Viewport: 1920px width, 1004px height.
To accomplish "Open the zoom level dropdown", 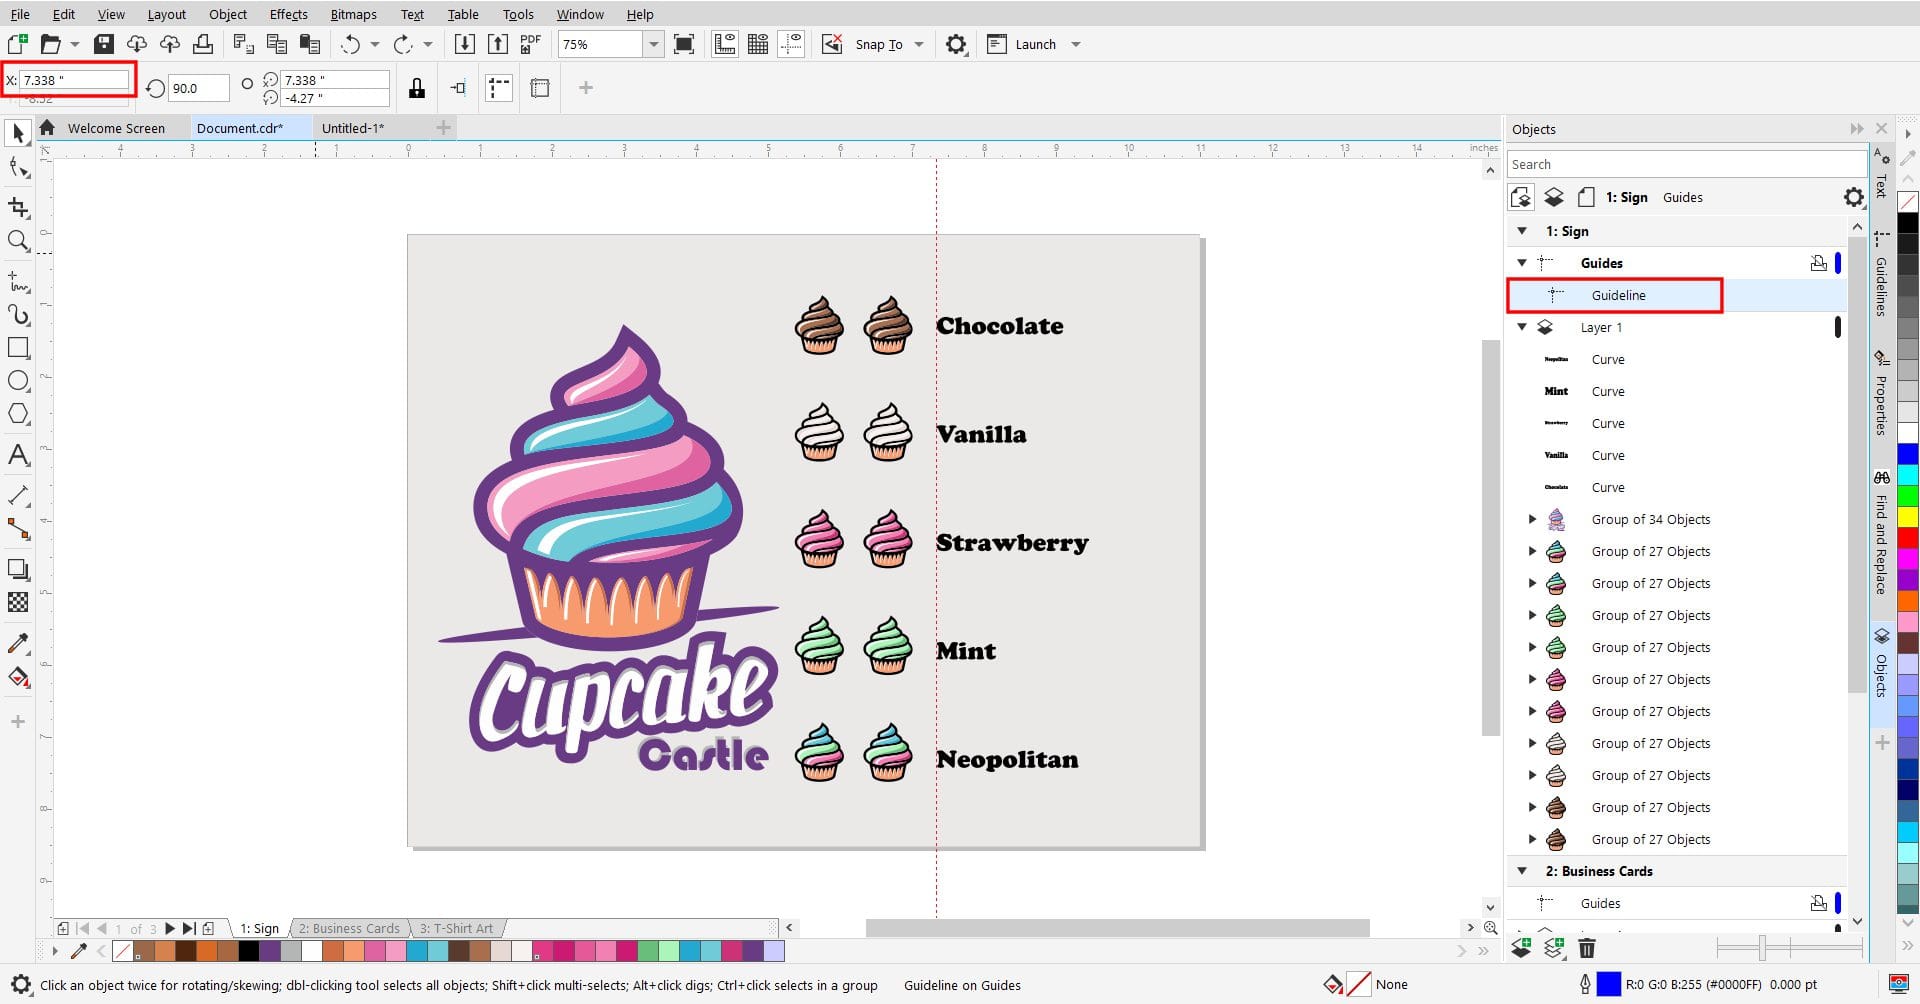I will click(653, 44).
